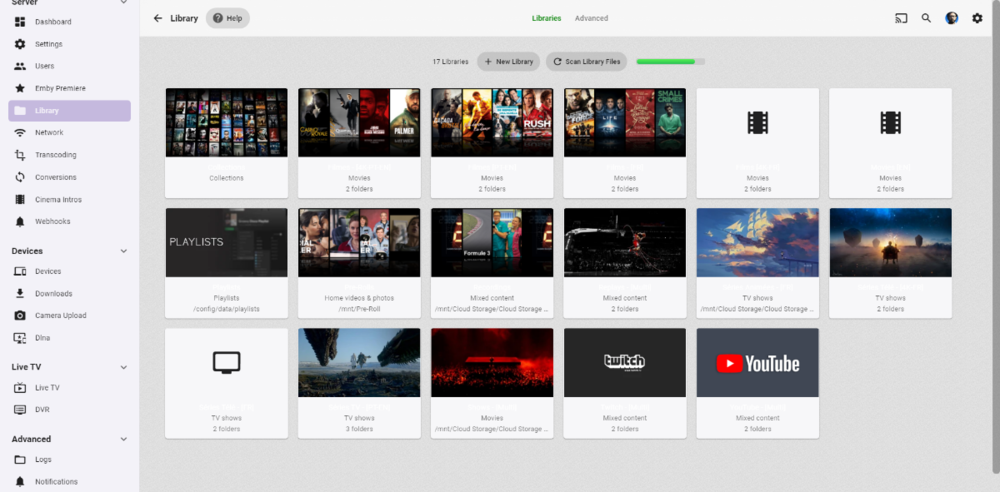Image resolution: width=1000 pixels, height=492 pixels.
Task: Open the YouTube library card
Action: 758,383
